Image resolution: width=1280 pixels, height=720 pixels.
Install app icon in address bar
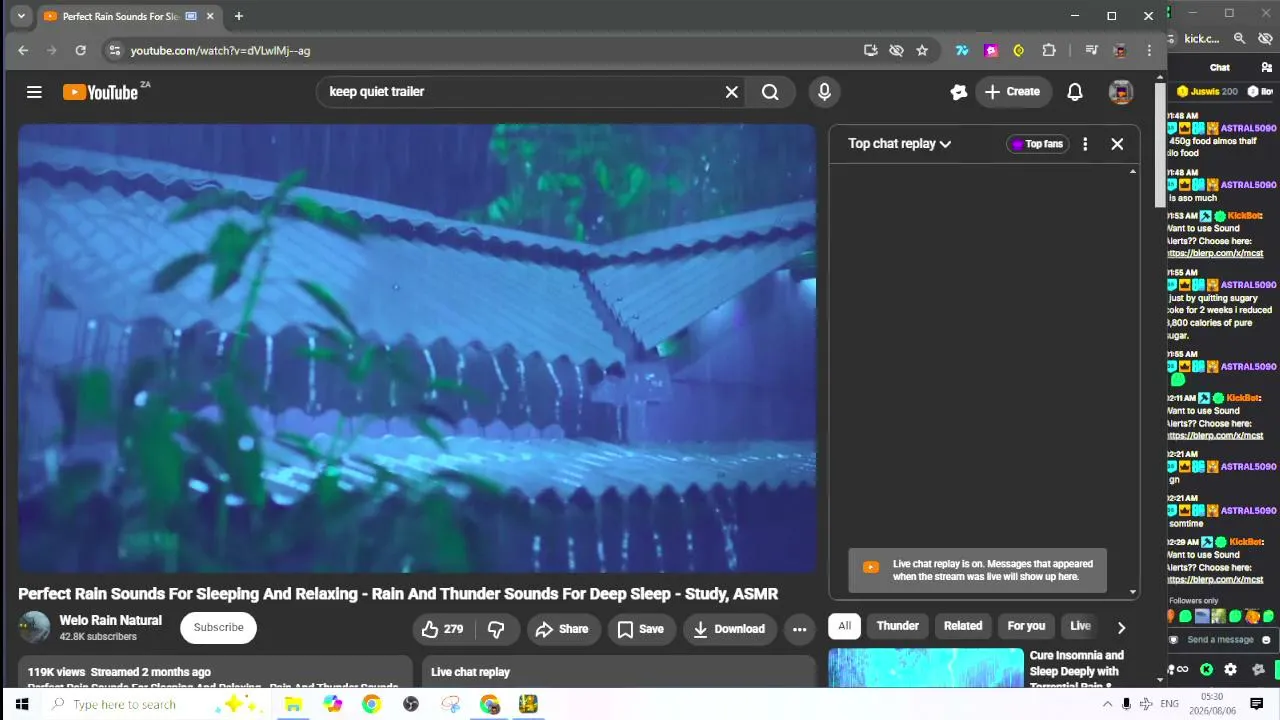tap(870, 50)
